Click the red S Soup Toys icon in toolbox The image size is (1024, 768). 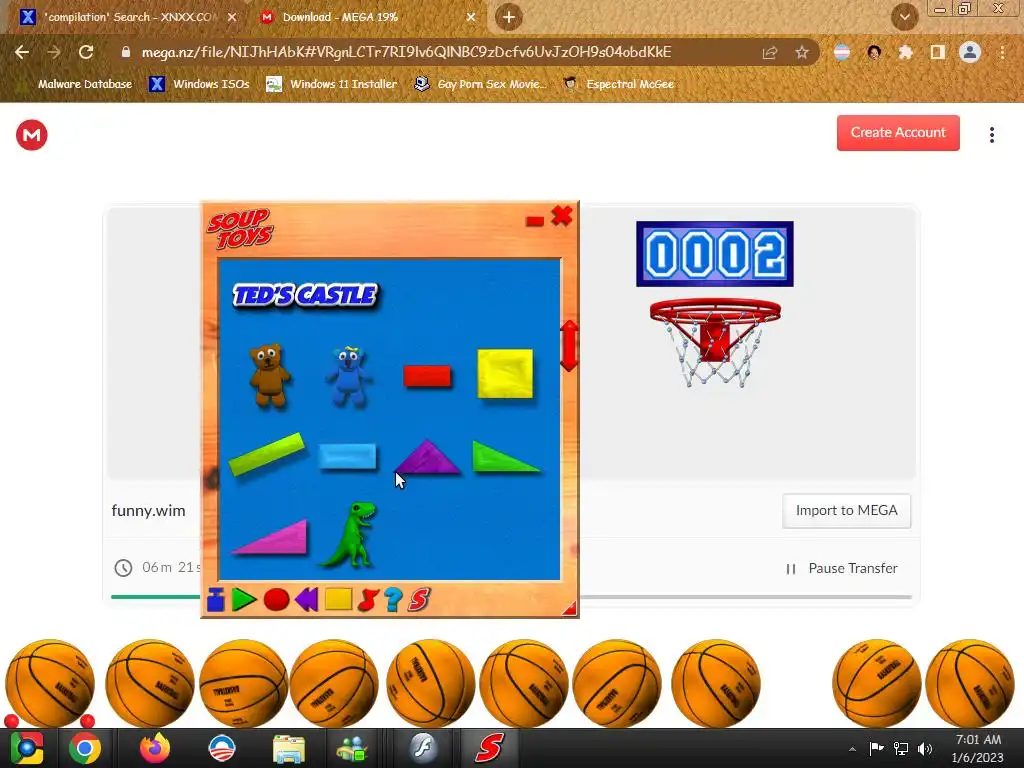point(419,600)
